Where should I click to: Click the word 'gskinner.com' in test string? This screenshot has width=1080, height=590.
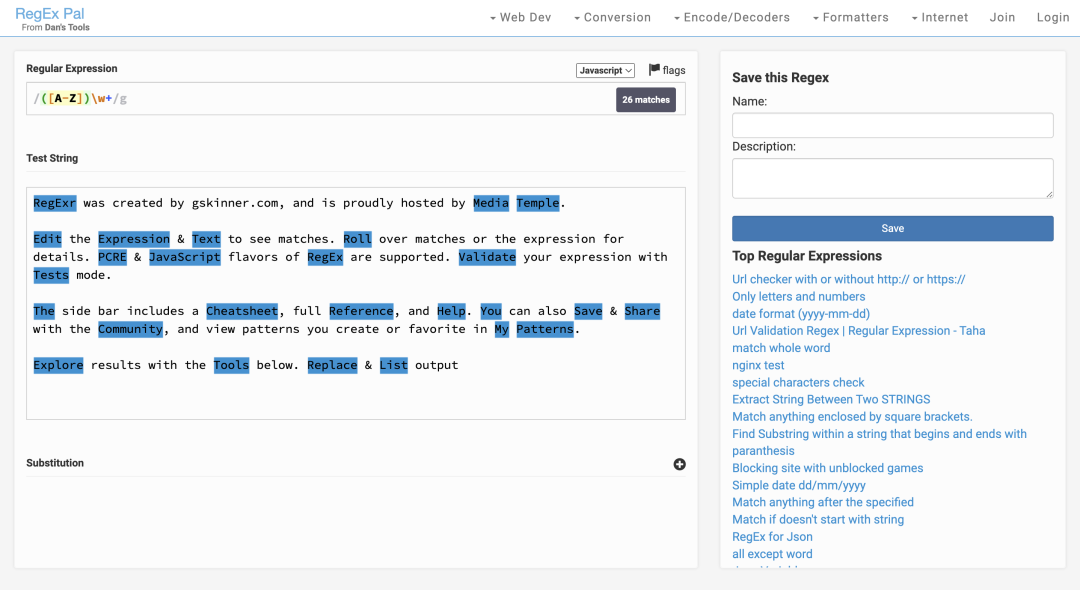click(235, 203)
